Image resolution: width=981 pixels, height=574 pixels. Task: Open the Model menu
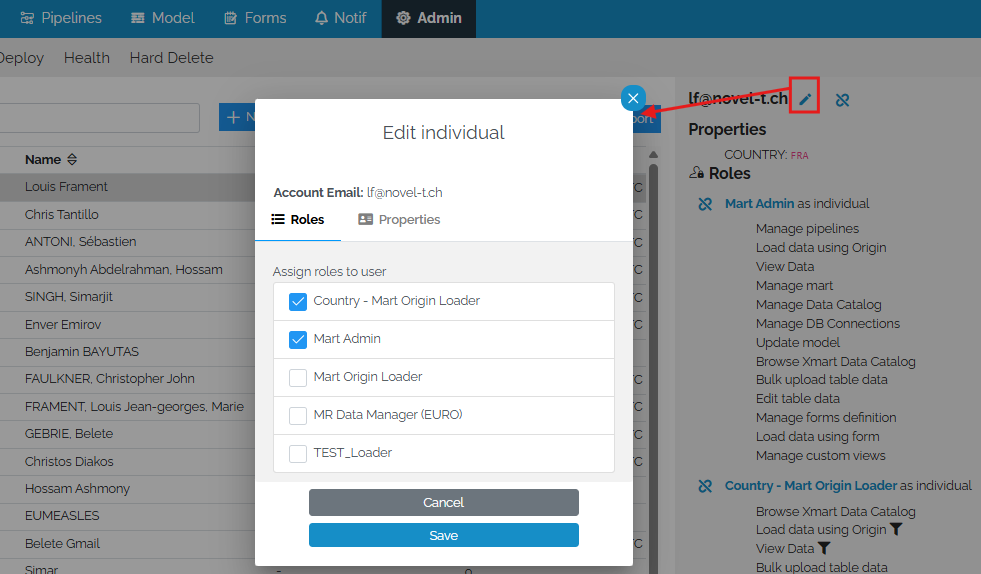163,18
